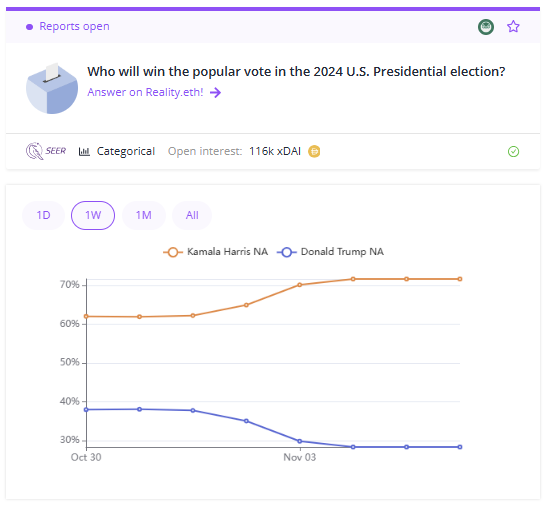Click the Harris data point at Nov 03
Viewport: 545px width, 508px height.
coord(300,285)
